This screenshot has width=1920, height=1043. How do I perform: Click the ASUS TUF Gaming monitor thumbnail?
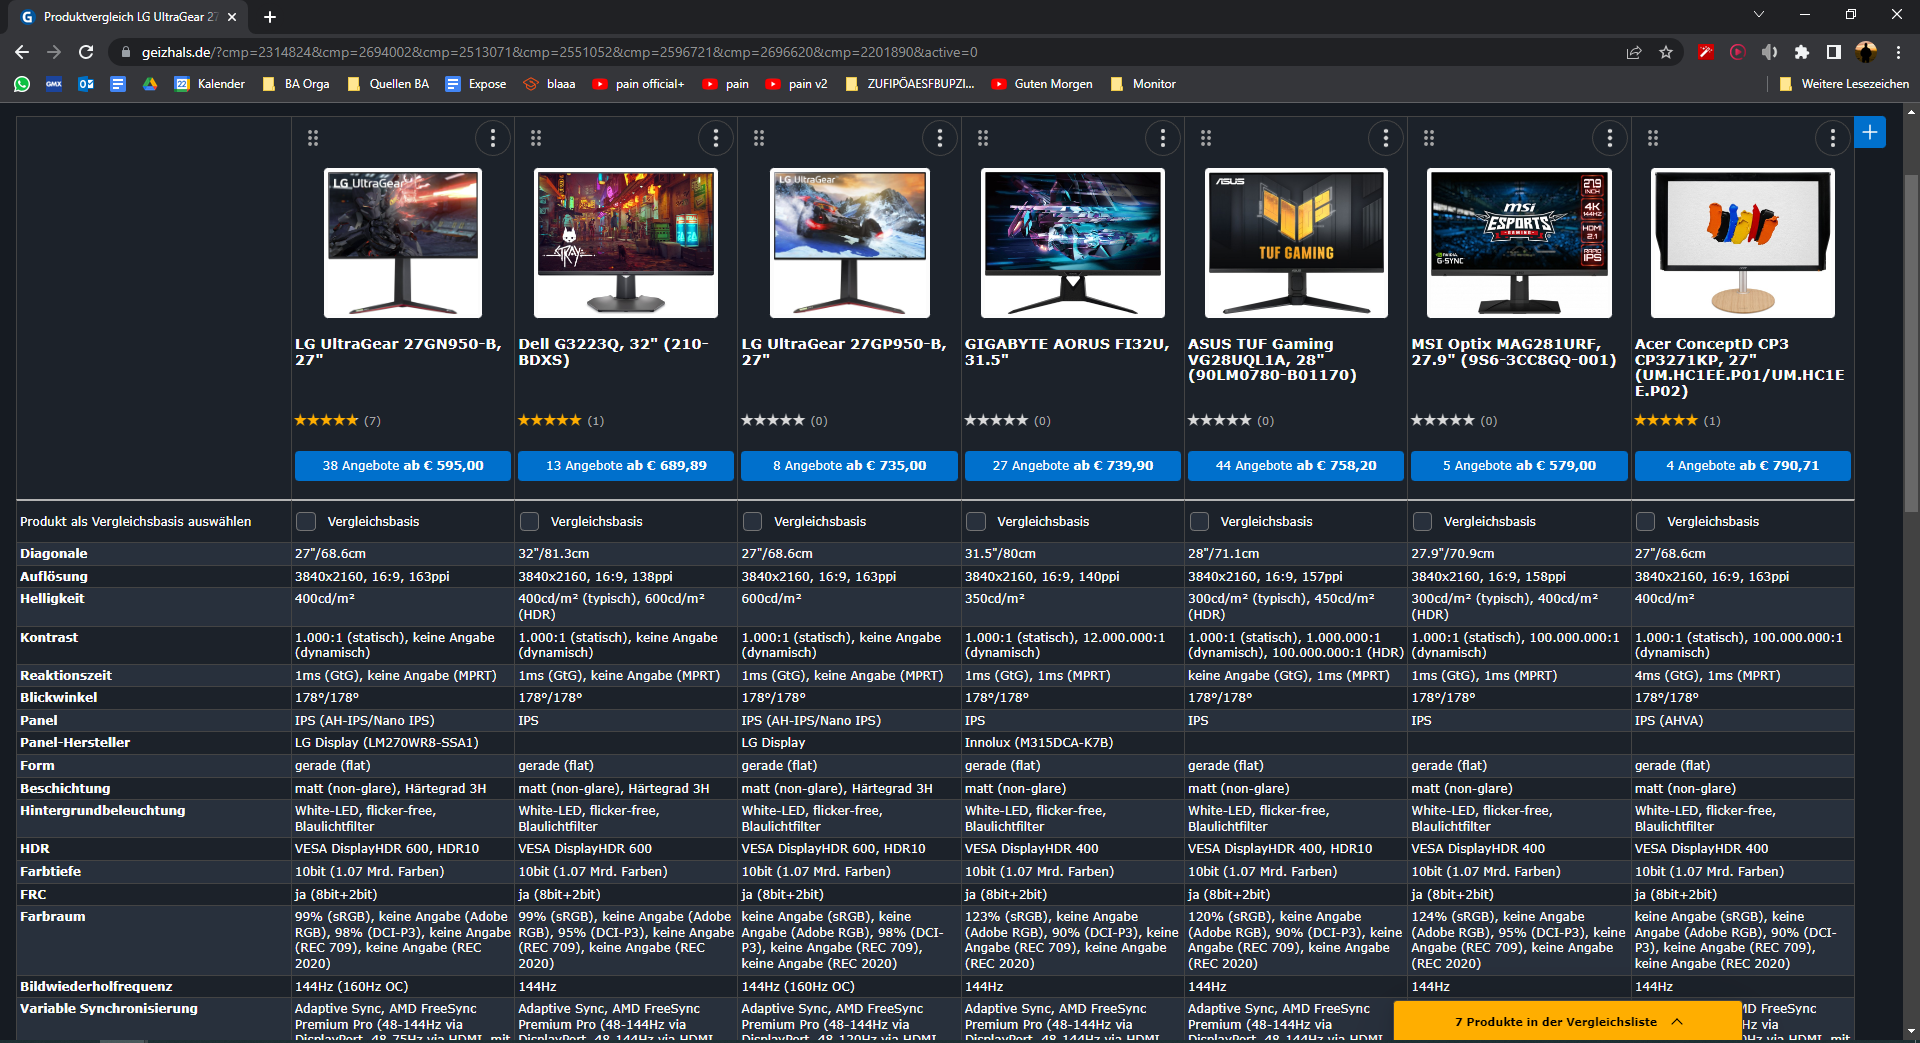point(1296,243)
